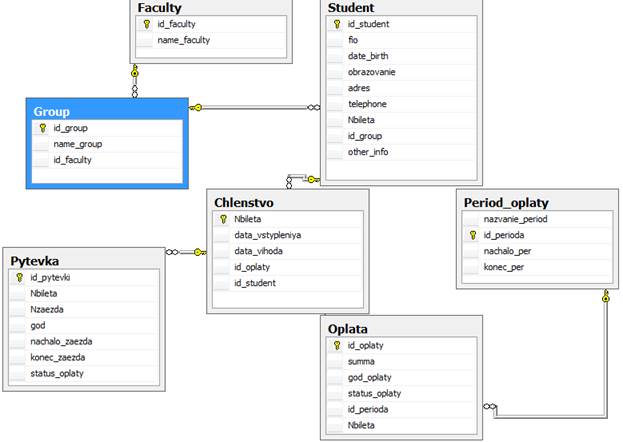The image size is (623, 442).
Task: Click the key icon next to id_pytevki
Action: tap(19, 278)
